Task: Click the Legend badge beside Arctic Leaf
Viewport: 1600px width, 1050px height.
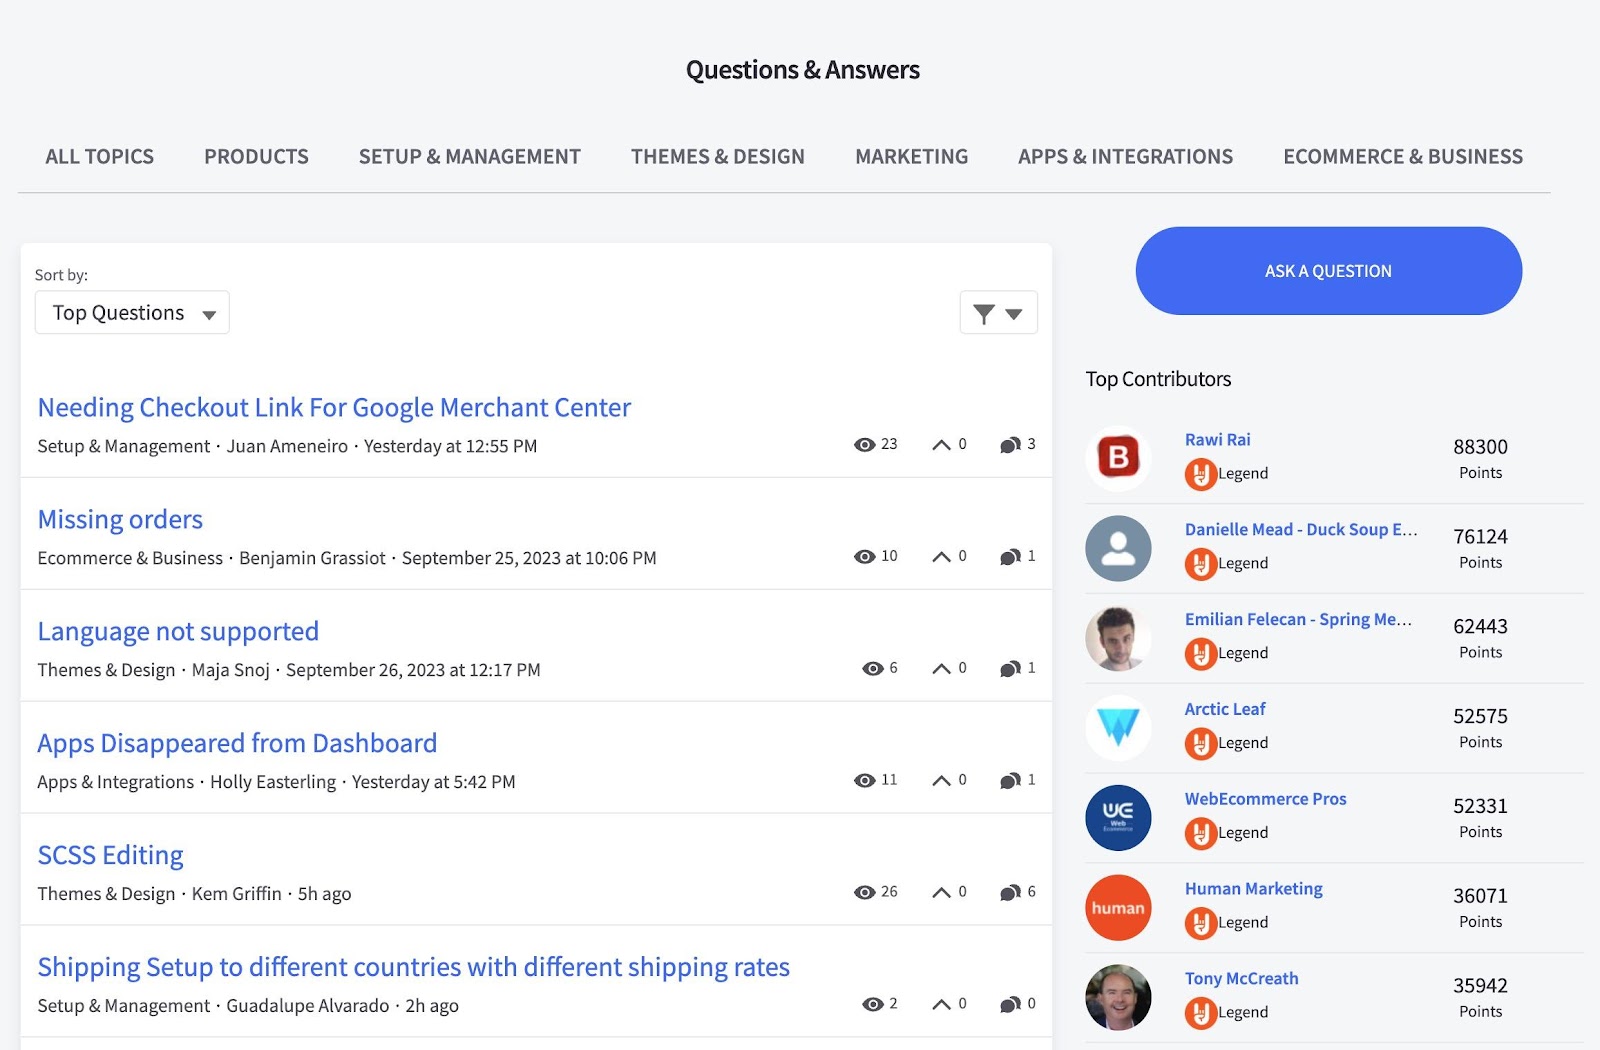Action: pyautogui.click(x=1199, y=744)
